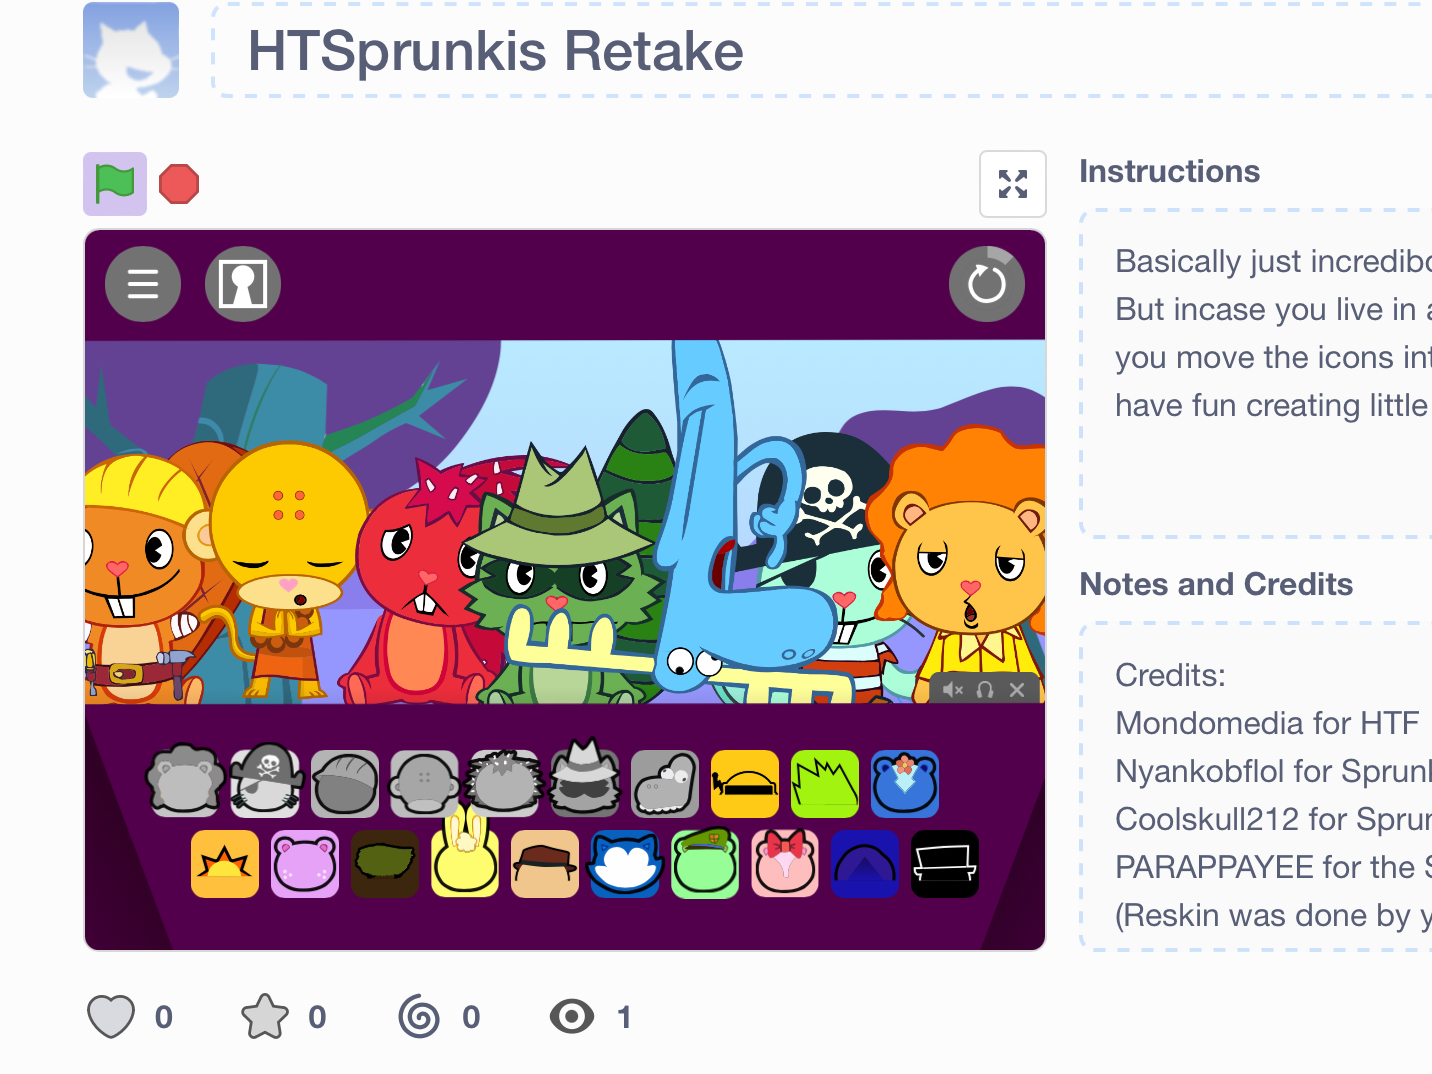Select the gray raccoon with fedora icon

pyautogui.click(x=585, y=780)
